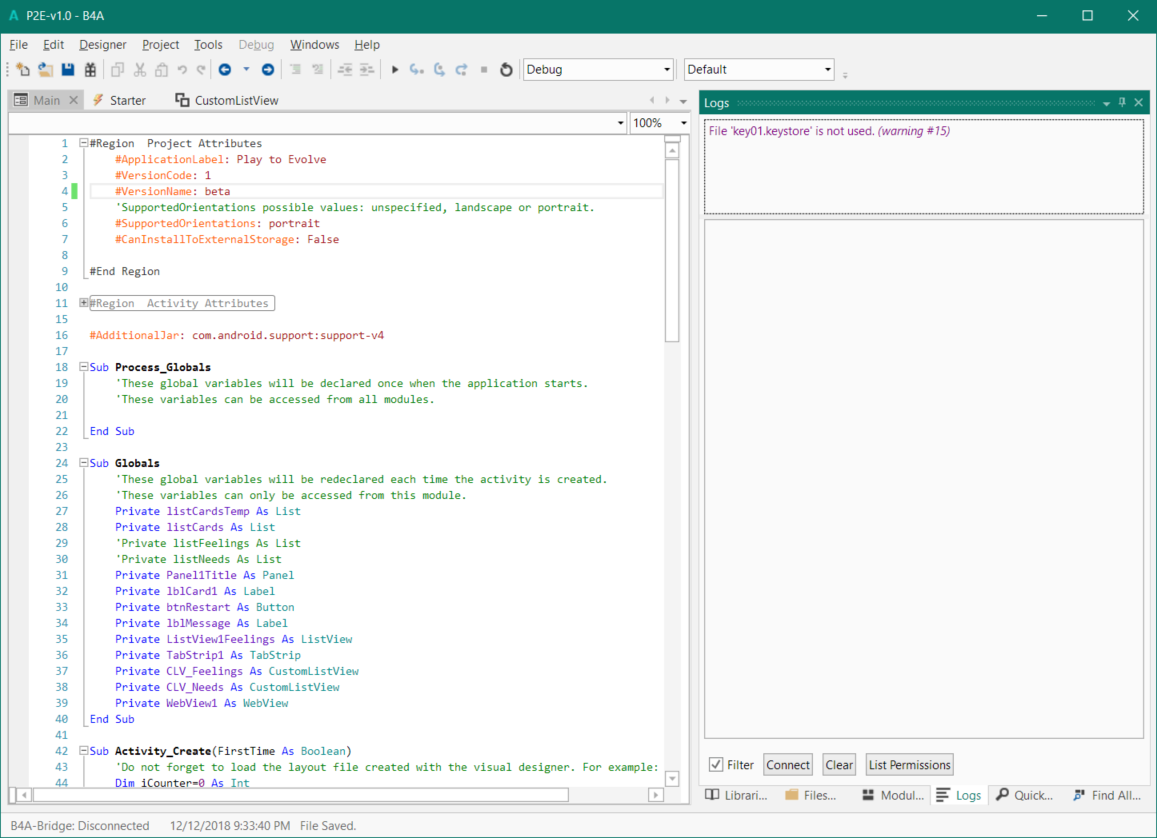
Task: Open the Designer menu
Action: pyautogui.click(x=103, y=45)
